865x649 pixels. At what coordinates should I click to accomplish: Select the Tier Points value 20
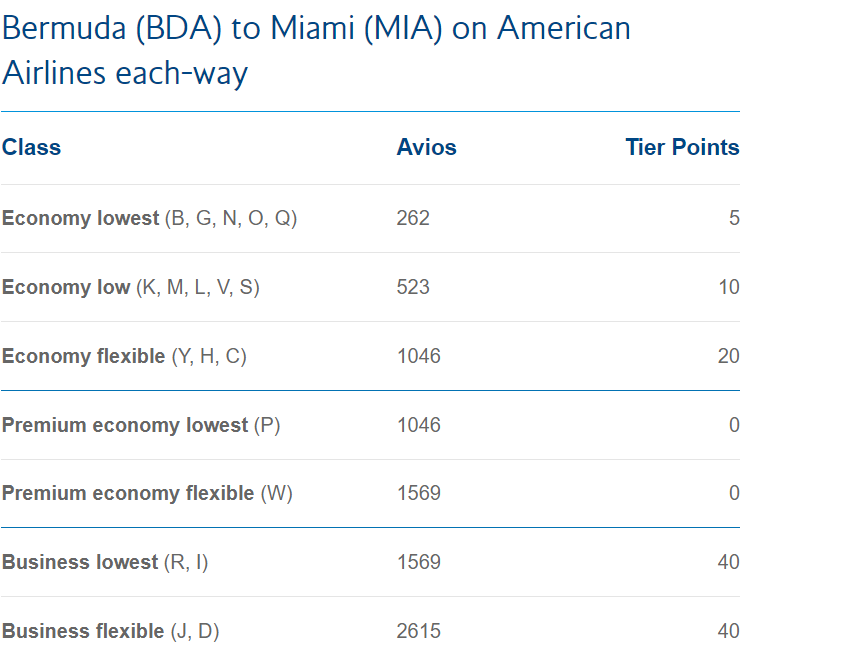729,356
